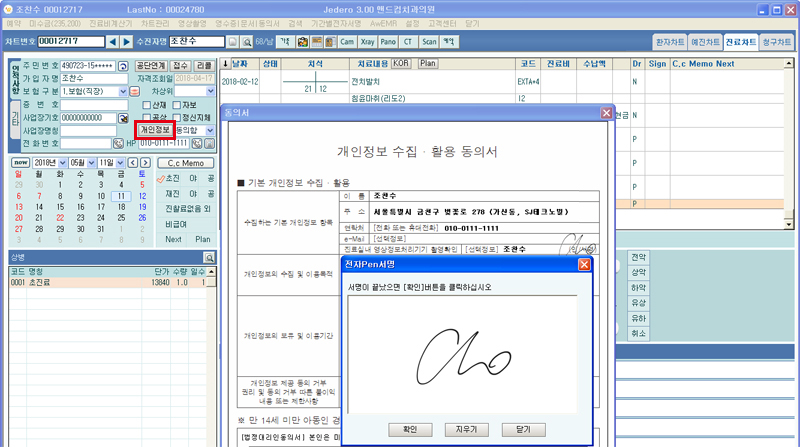800x447 pixels.
Task: Open the 차트관리 menu
Action: click(x=155, y=22)
